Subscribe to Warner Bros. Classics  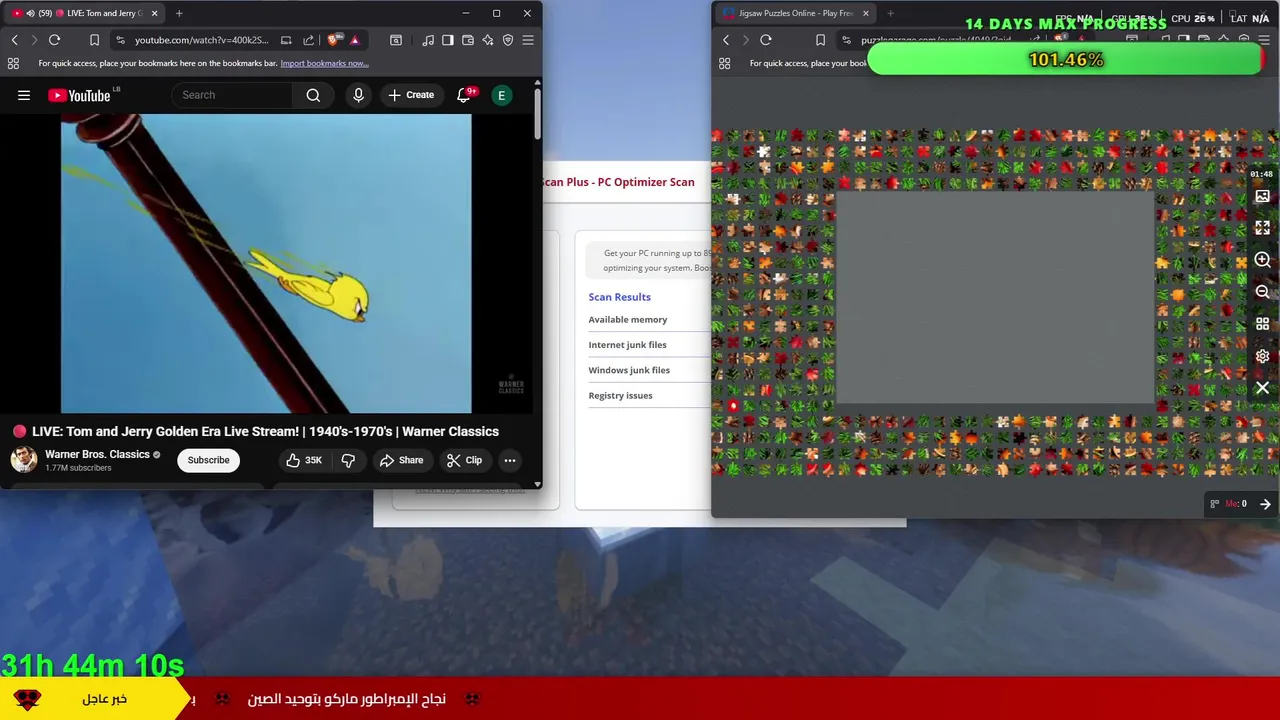pos(208,460)
